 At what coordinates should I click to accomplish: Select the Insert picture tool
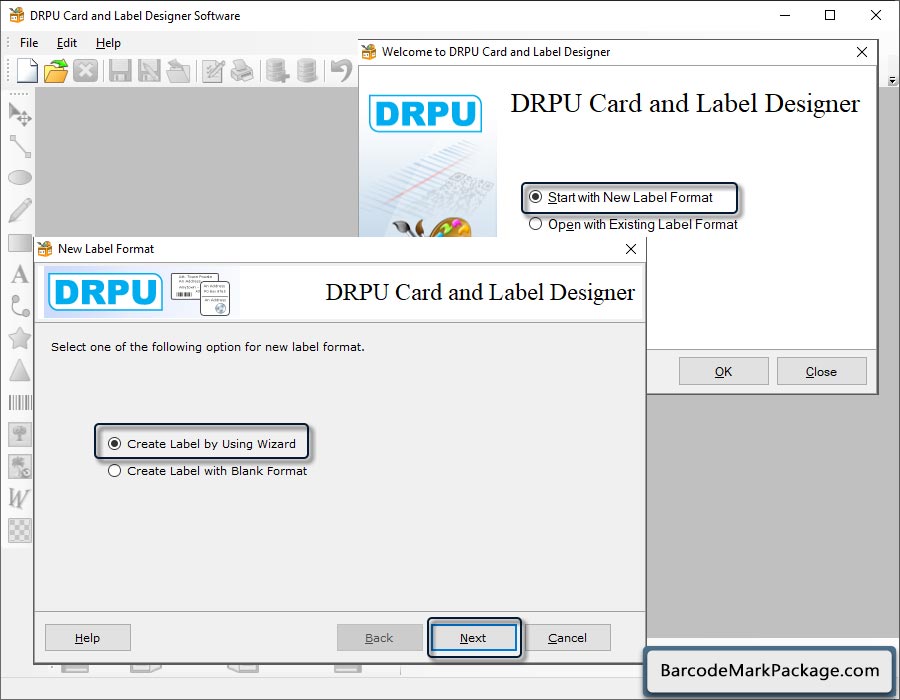click(20, 434)
